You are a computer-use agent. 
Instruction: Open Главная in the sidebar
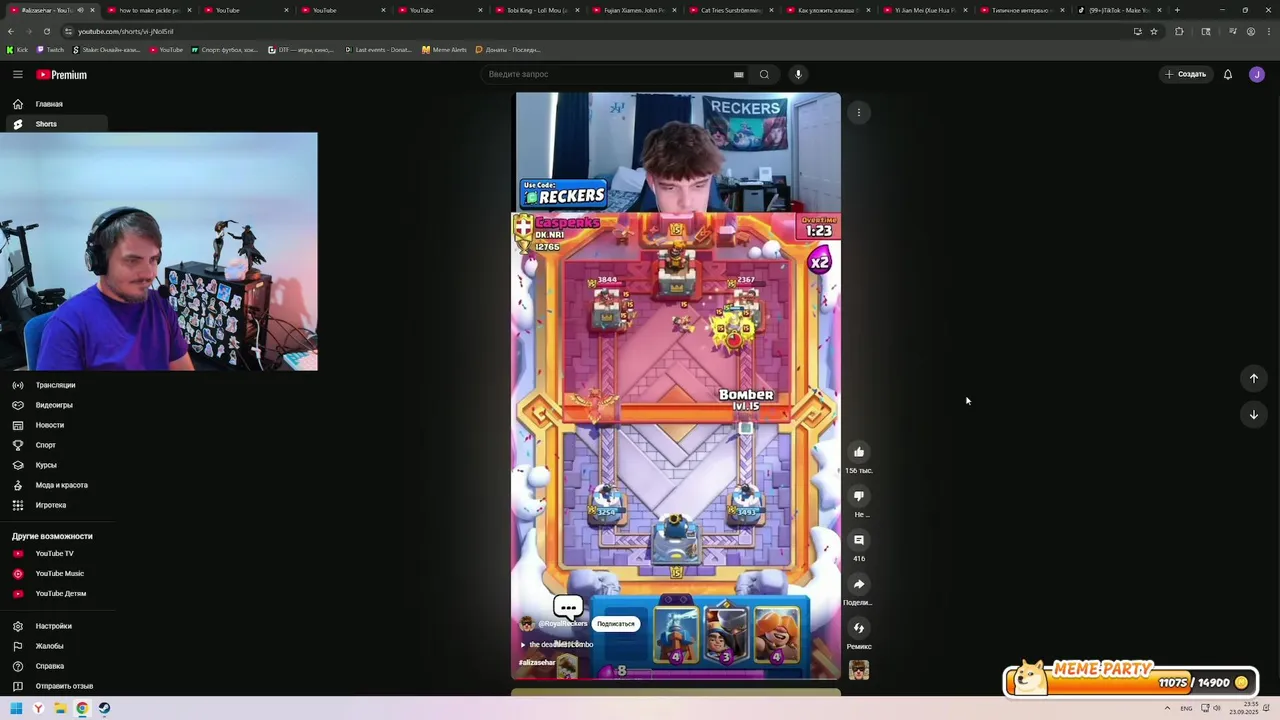(x=49, y=104)
